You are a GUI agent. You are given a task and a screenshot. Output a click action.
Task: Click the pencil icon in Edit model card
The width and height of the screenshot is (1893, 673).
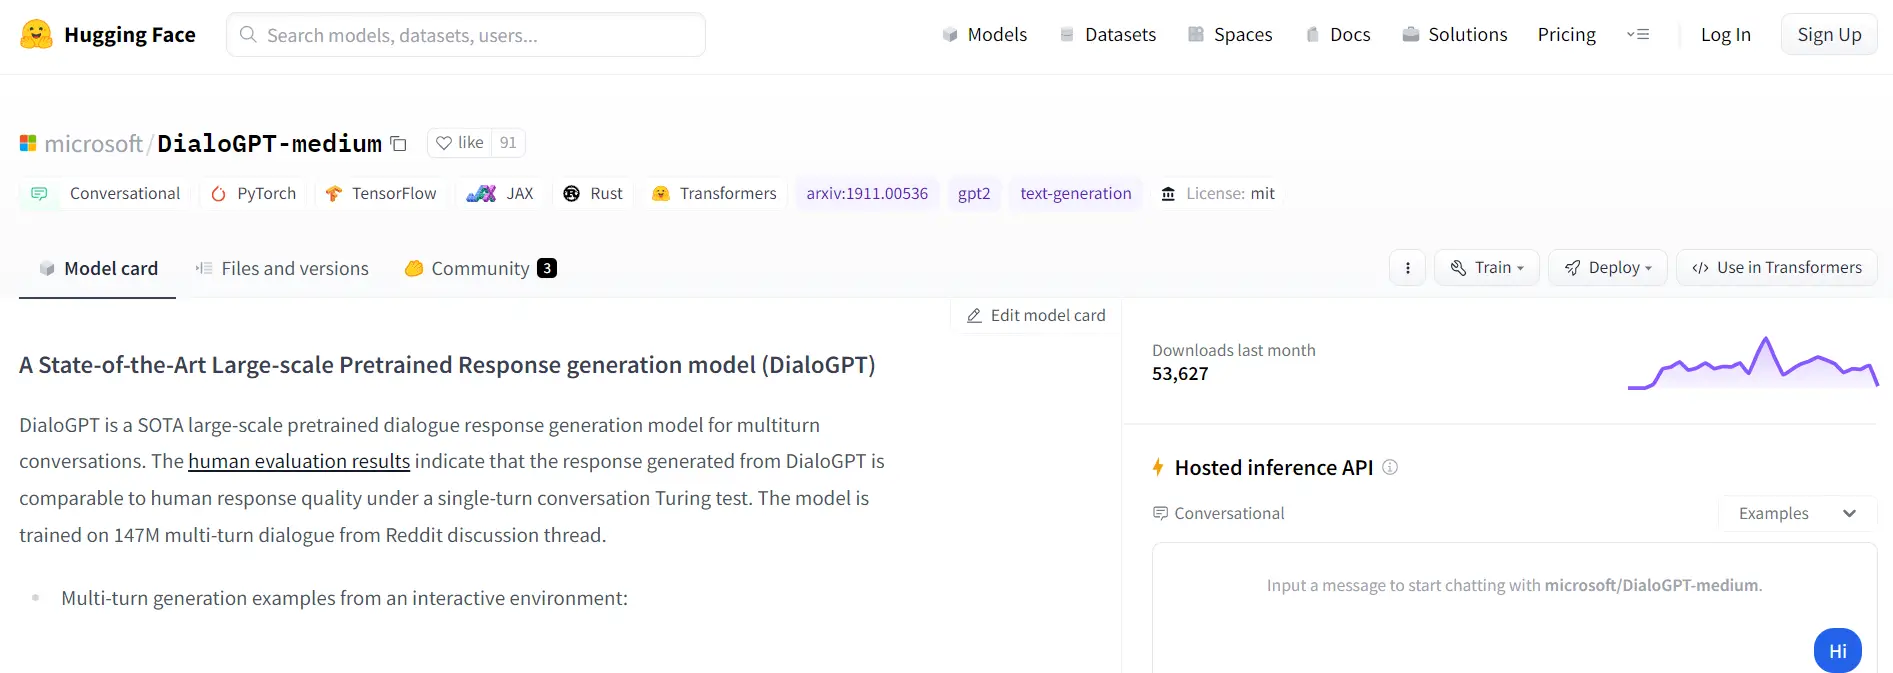(x=974, y=316)
